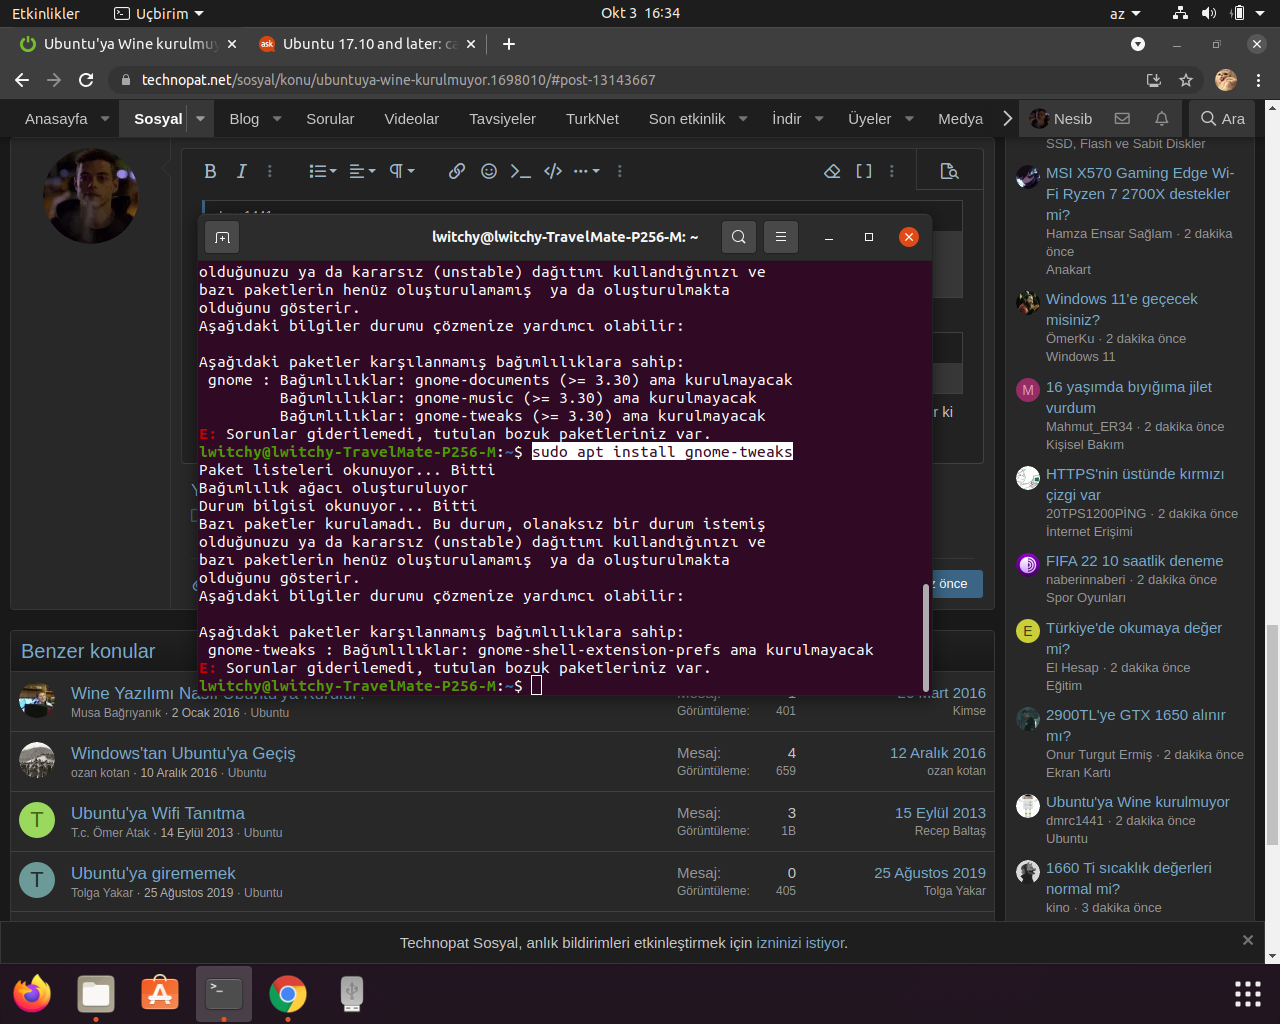Insert link using editor chain icon

click(x=457, y=171)
